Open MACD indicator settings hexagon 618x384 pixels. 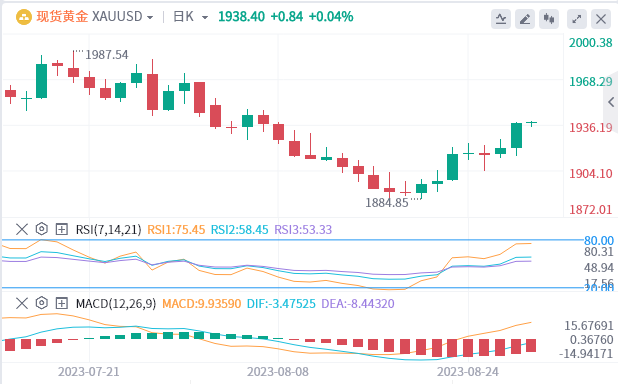coord(42,303)
